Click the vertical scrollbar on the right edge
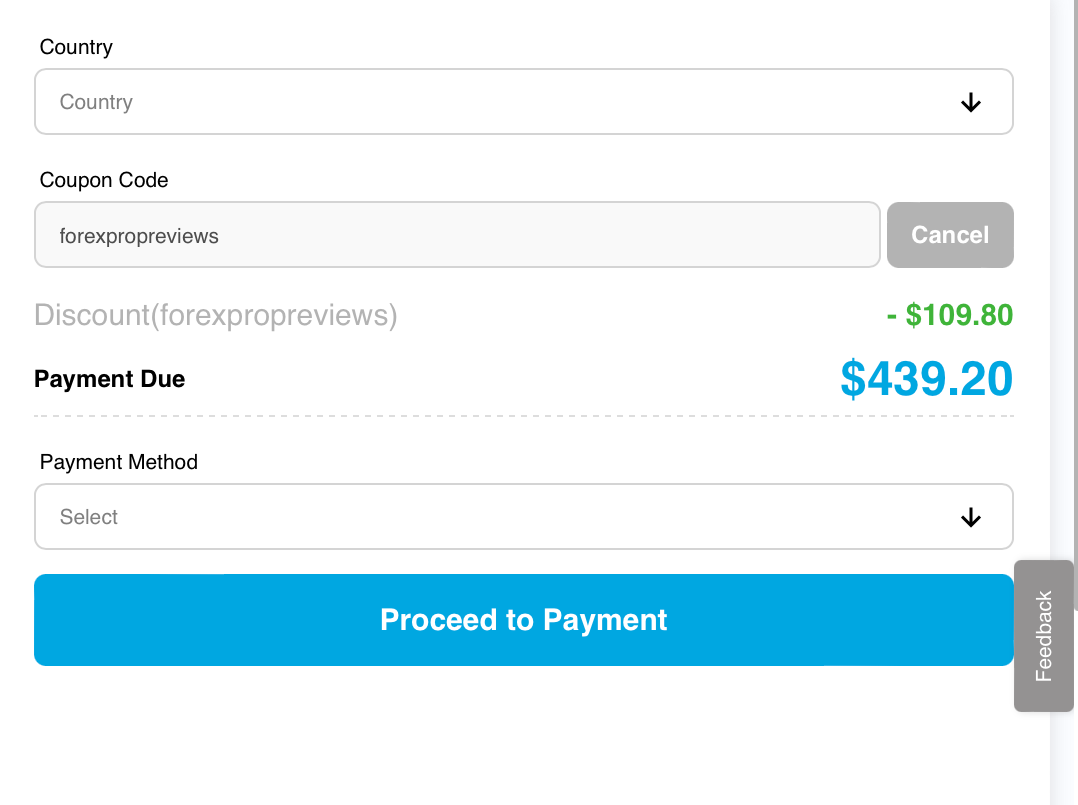Image resolution: width=1078 pixels, height=805 pixels. pyautogui.click(x=1063, y=300)
